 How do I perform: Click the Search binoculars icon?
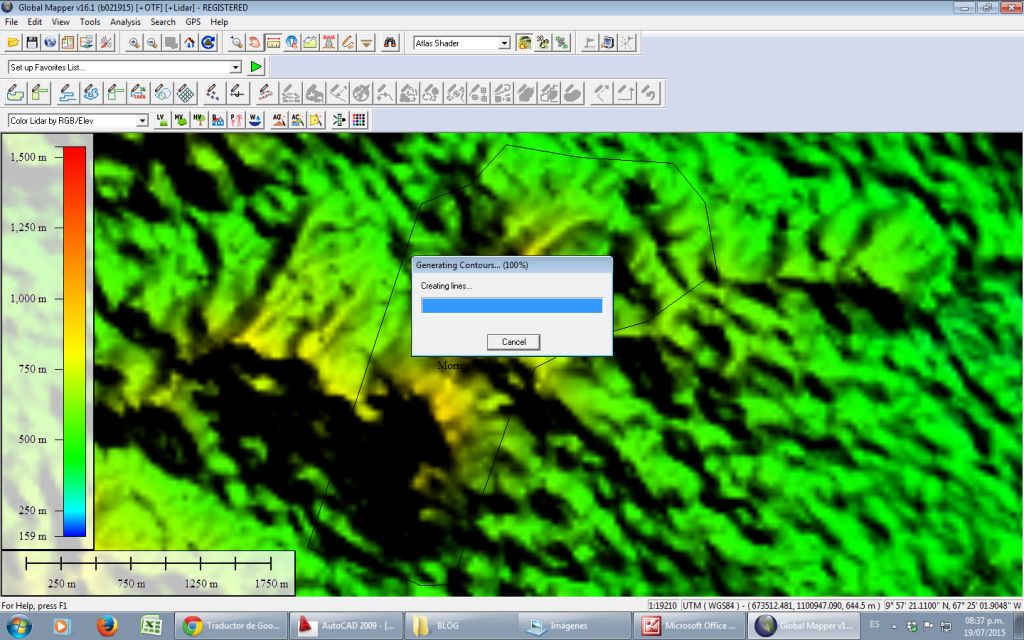pos(391,42)
